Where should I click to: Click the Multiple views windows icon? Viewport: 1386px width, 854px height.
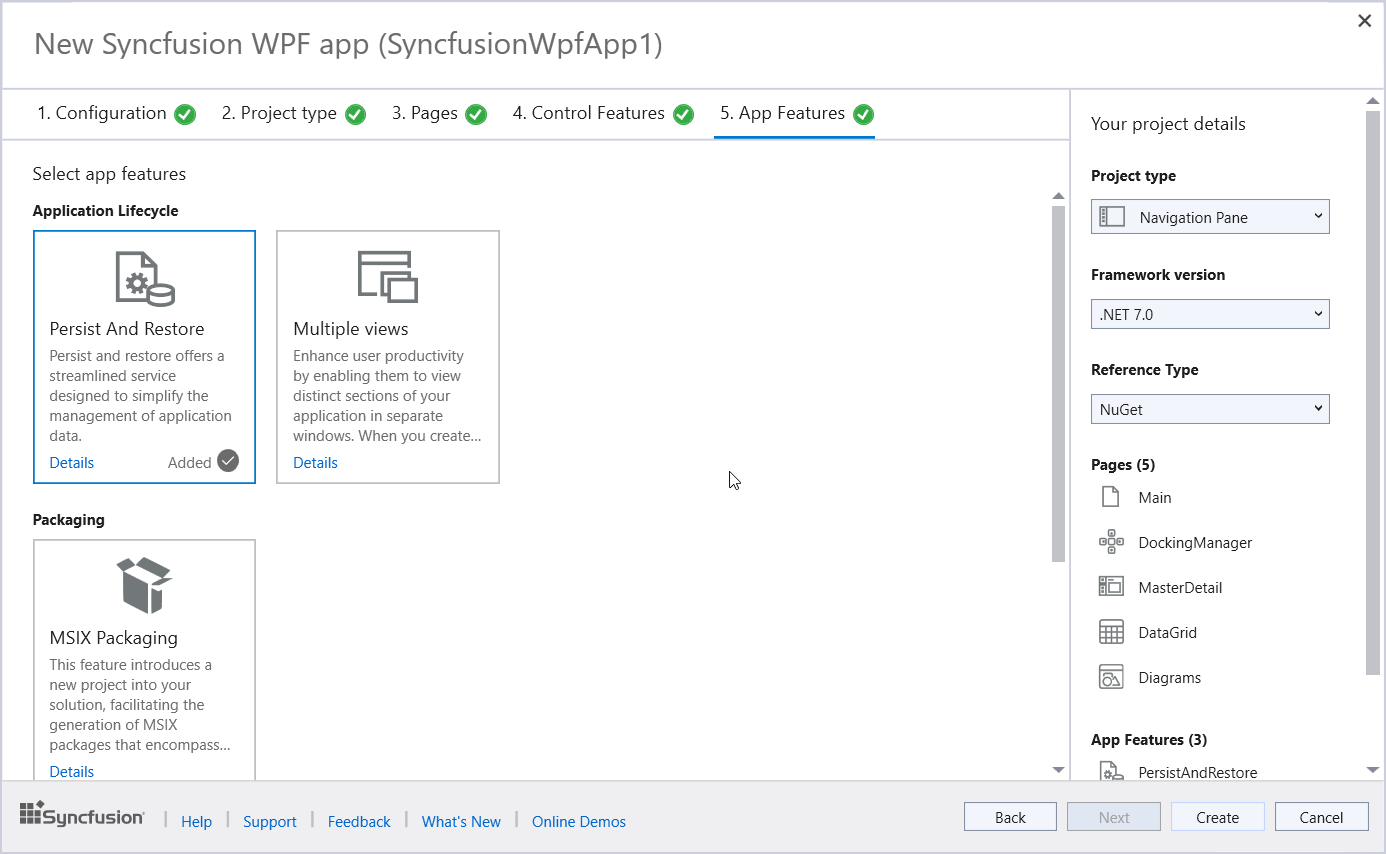tap(387, 276)
